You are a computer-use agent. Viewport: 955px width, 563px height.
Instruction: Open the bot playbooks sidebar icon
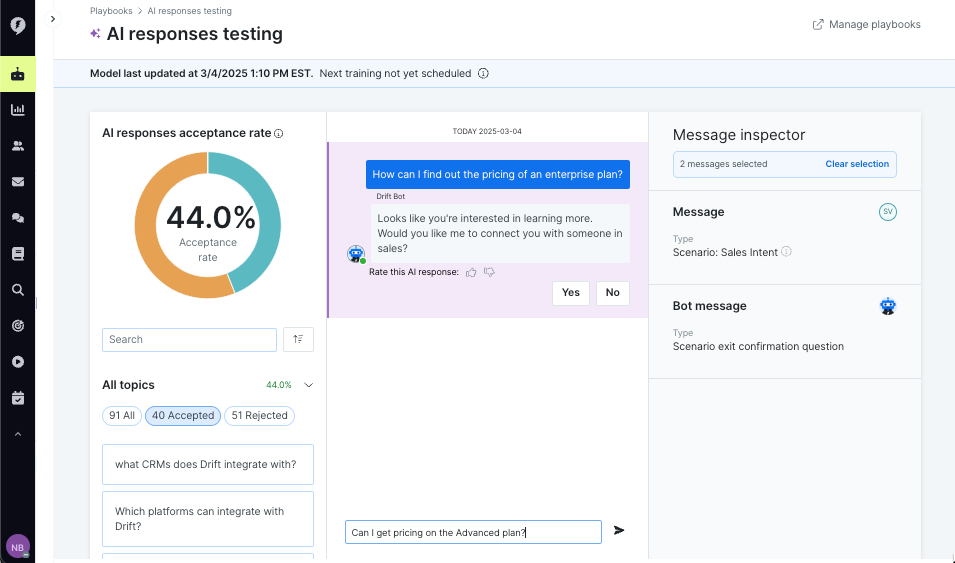[x=18, y=74]
